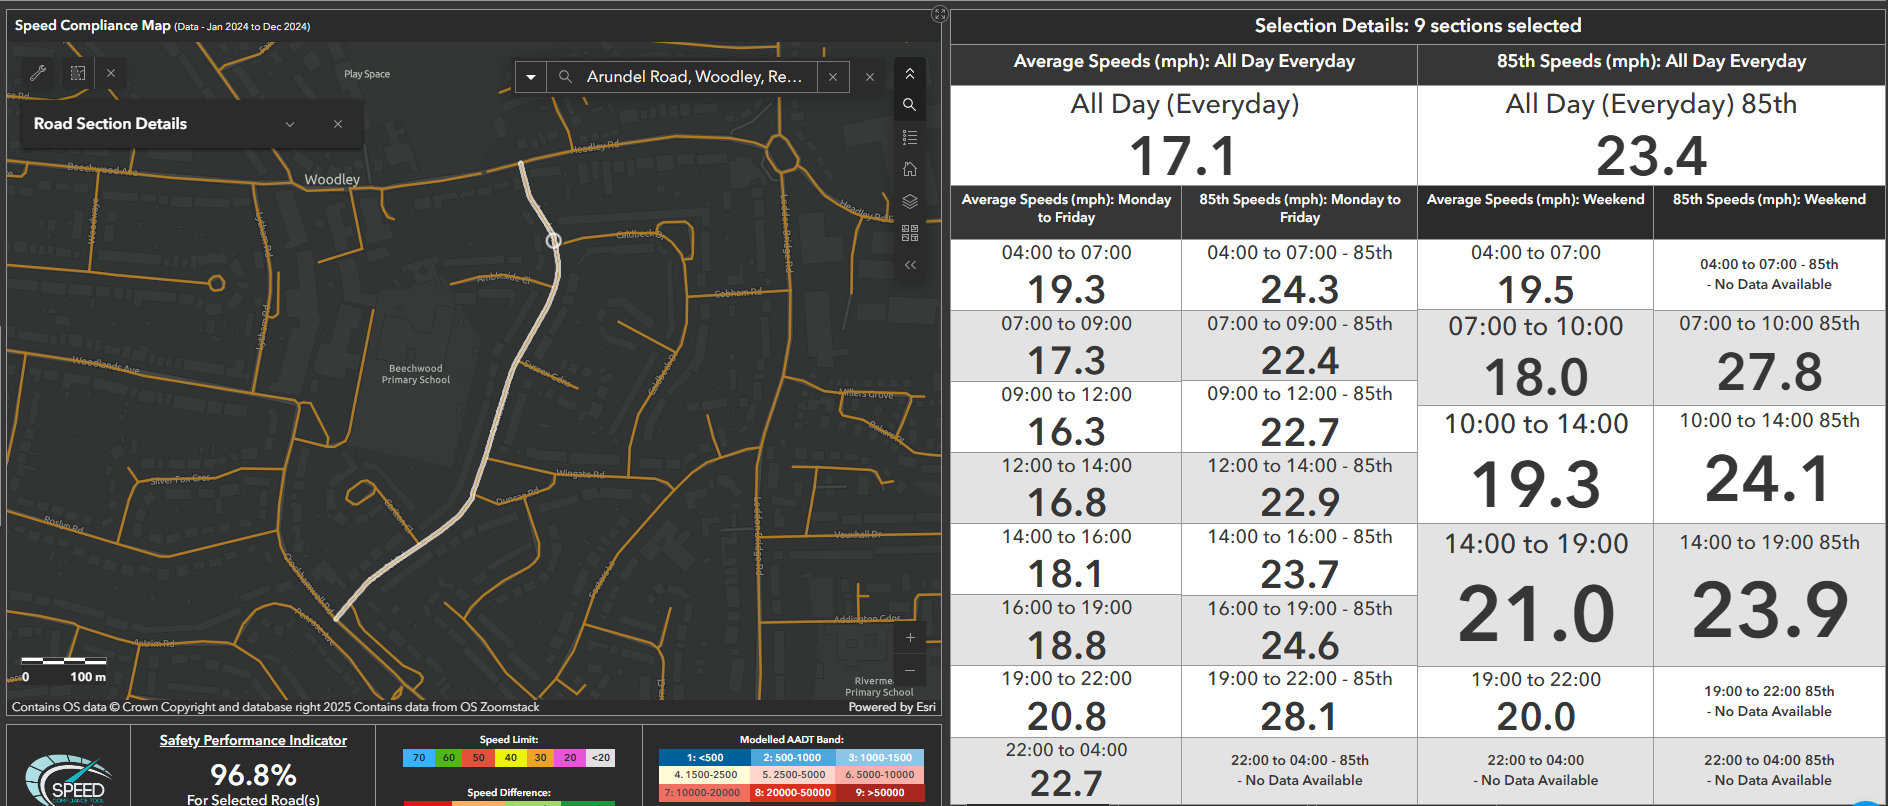The image size is (1888, 806).
Task: Activate the rectangle select features tool
Action: click(78, 73)
